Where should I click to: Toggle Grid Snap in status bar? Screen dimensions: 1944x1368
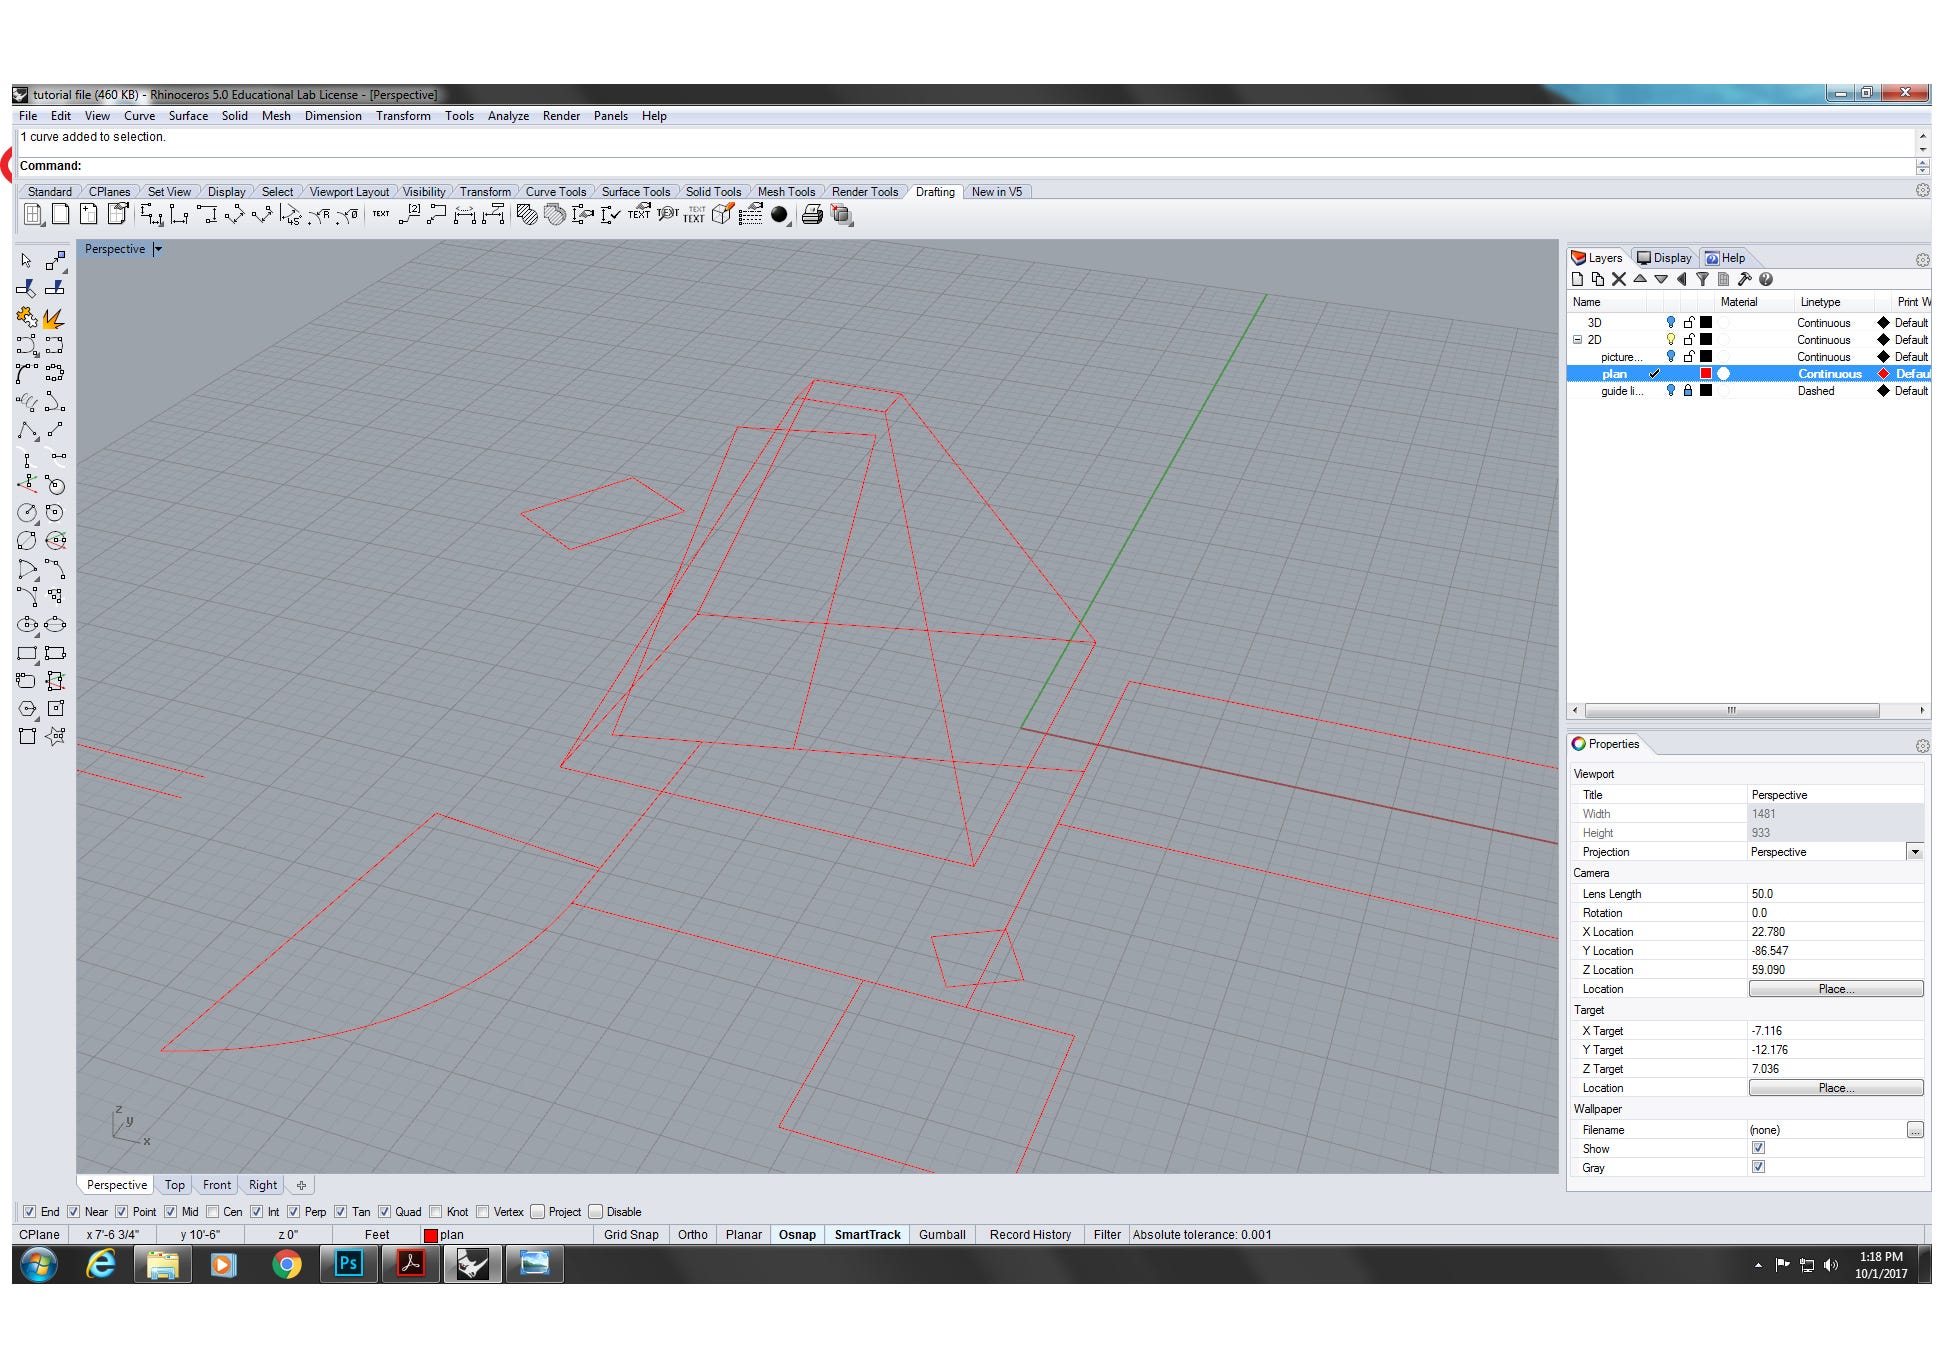point(631,1234)
